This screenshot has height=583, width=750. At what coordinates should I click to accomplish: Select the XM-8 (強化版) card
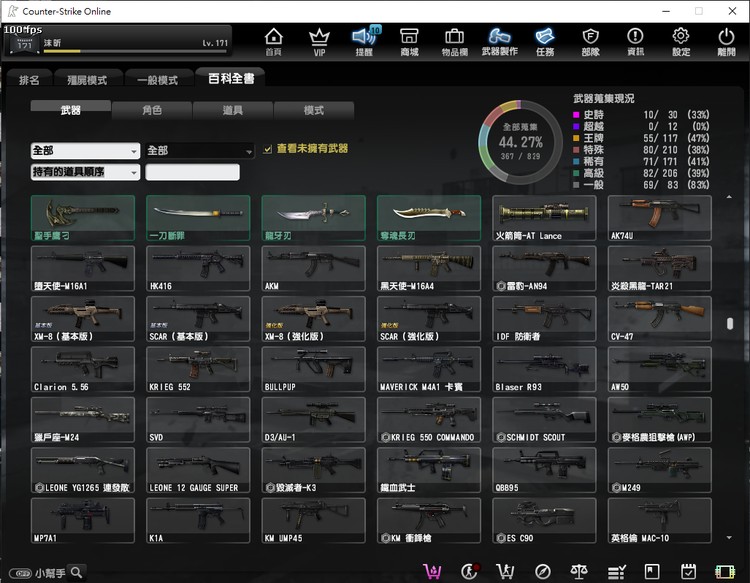point(313,319)
